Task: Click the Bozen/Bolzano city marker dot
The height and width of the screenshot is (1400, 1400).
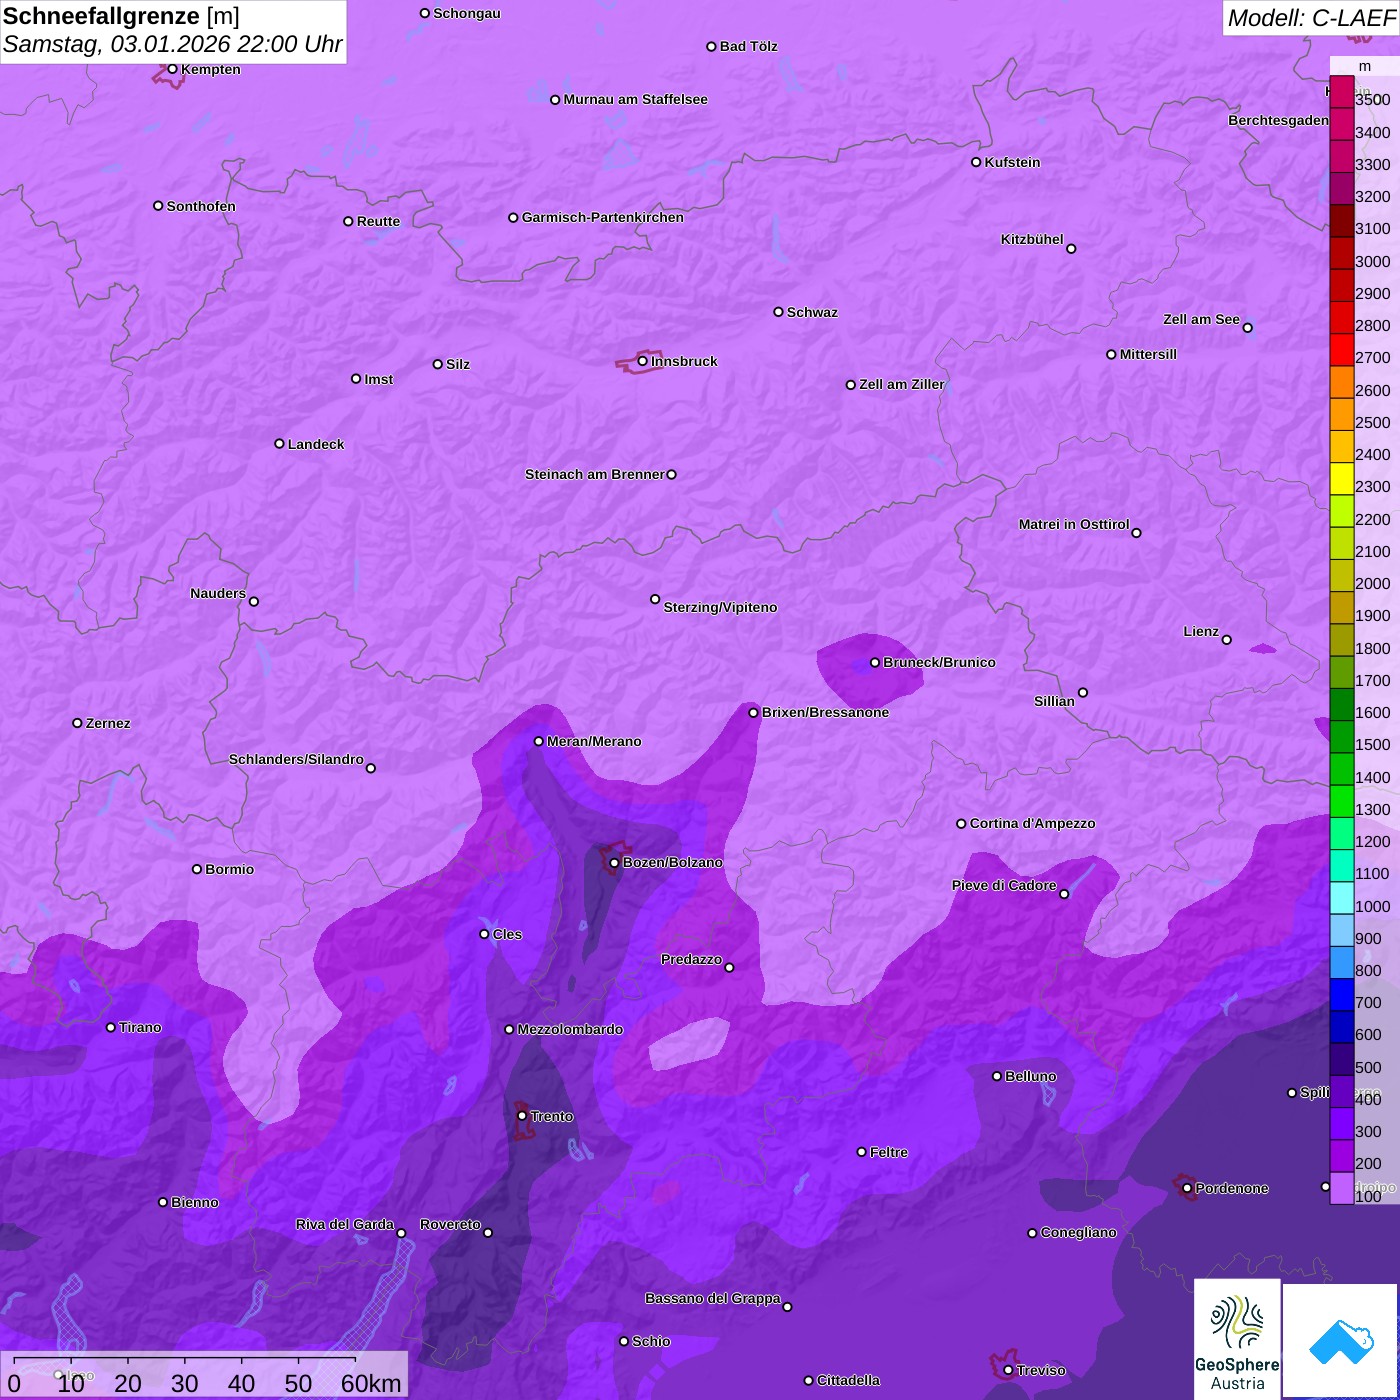Action: click(x=614, y=862)
